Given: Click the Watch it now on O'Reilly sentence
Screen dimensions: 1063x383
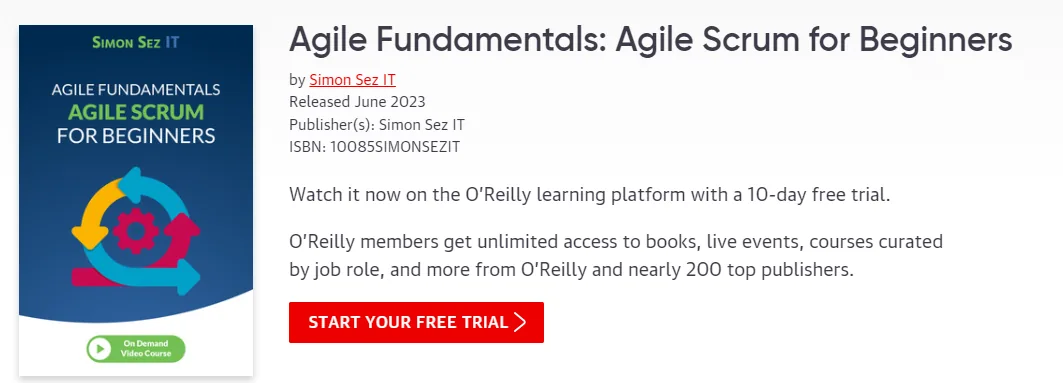Looking at the screenshot, I should (x=589, y=195).
